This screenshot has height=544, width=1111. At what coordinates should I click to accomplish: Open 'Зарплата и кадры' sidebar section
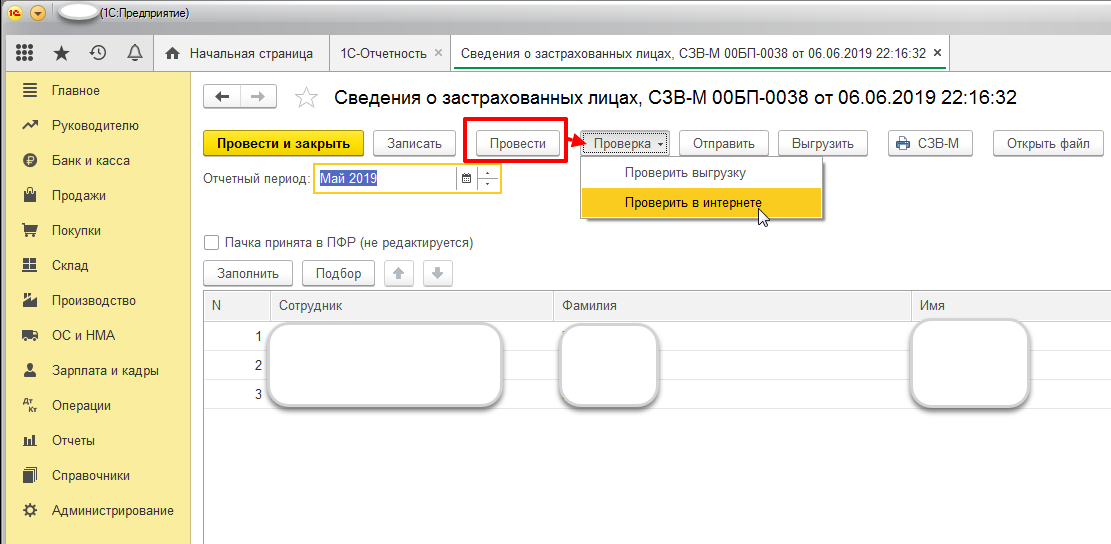tap(105, 370)
